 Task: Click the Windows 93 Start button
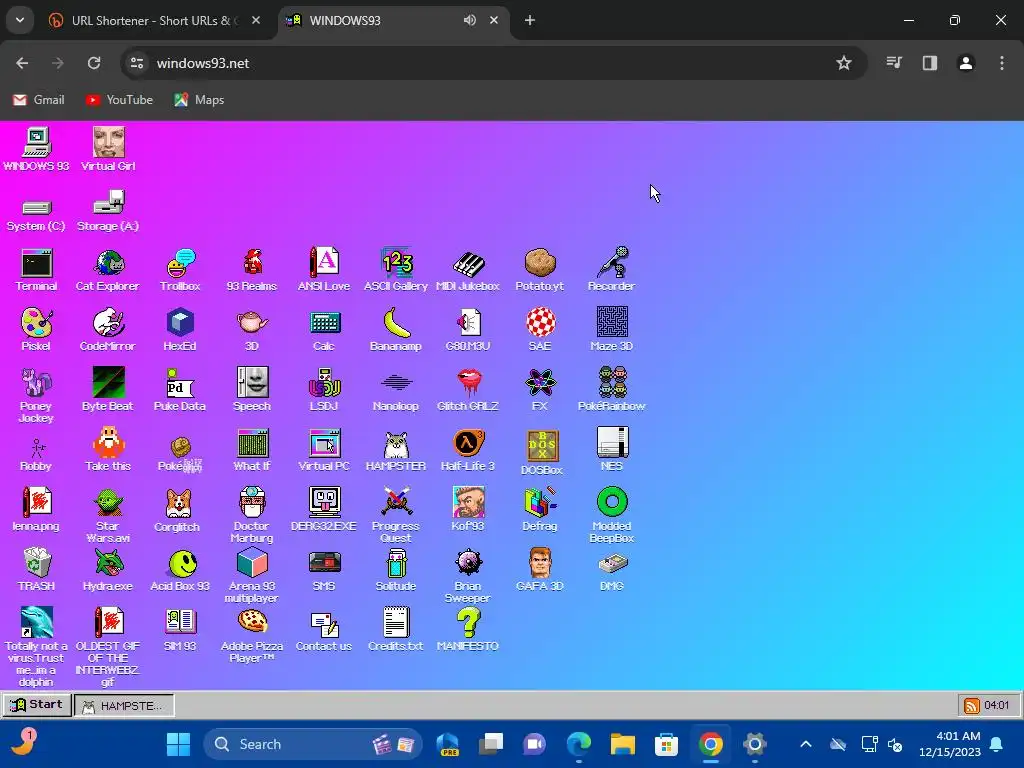pos(37,705)
